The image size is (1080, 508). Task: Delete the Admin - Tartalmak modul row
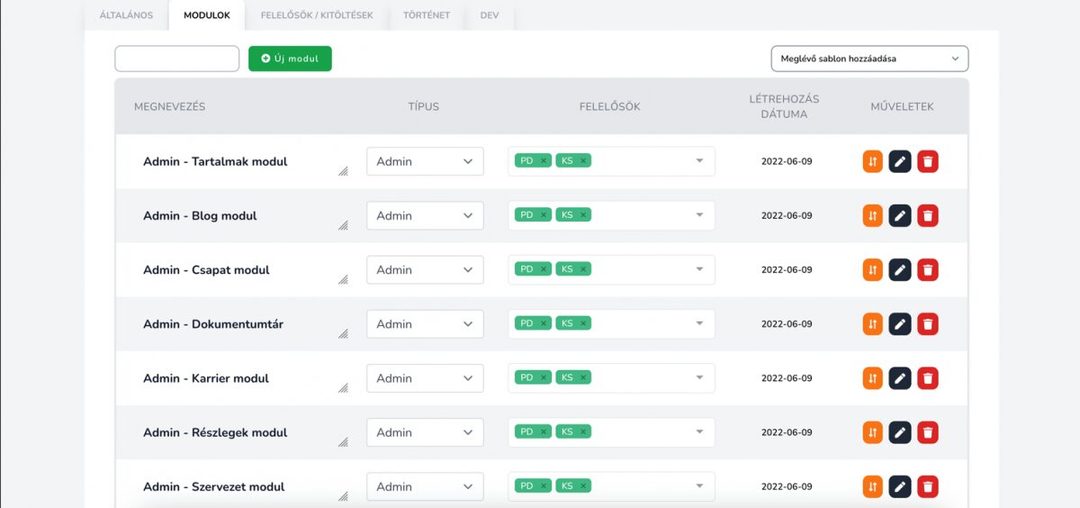click(x=928, y=162)
